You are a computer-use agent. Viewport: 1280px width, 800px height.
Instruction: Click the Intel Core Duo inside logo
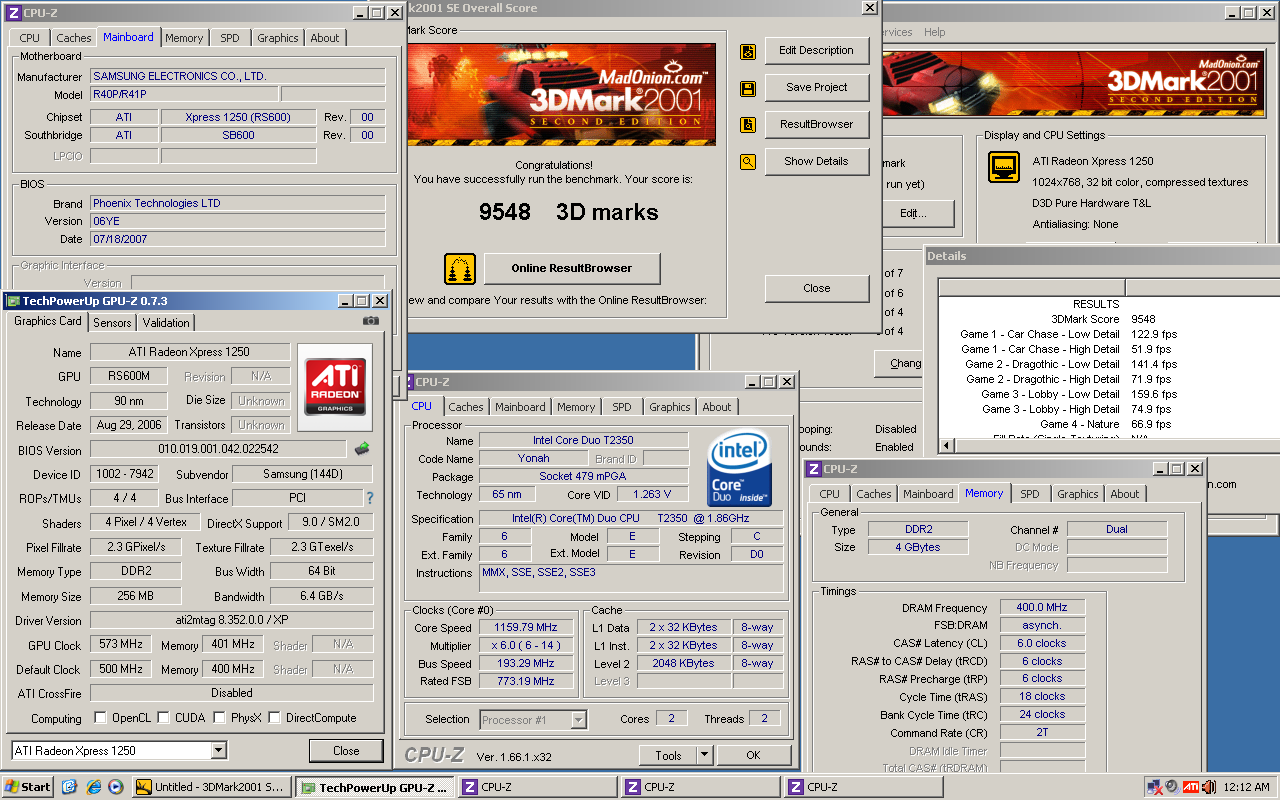[x=739, y=470]
